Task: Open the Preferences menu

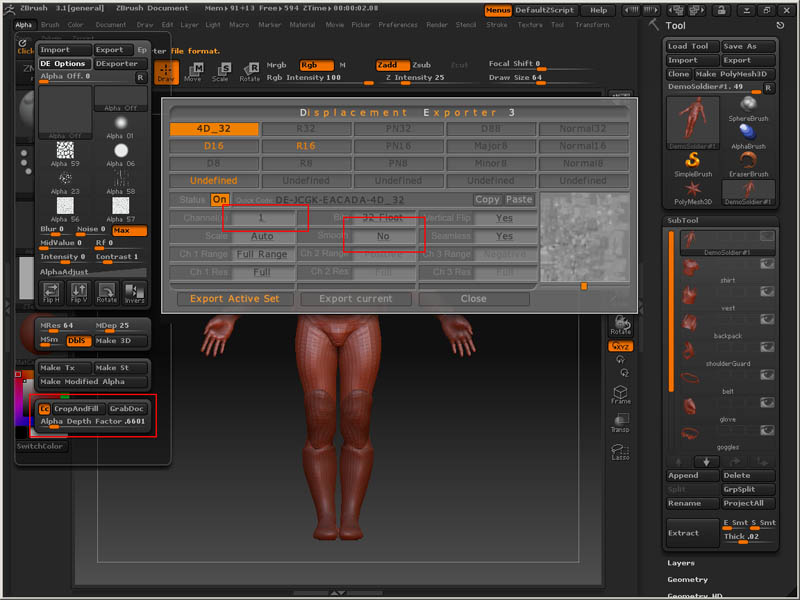Action: click(x=397, y=24)
